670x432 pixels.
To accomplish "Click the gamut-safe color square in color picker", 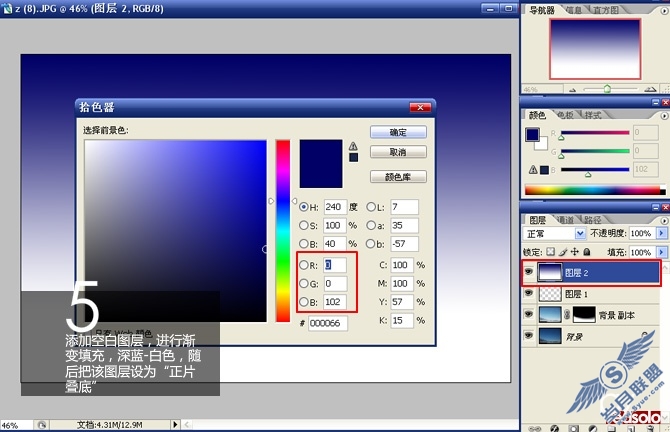I will coord(353,158).
